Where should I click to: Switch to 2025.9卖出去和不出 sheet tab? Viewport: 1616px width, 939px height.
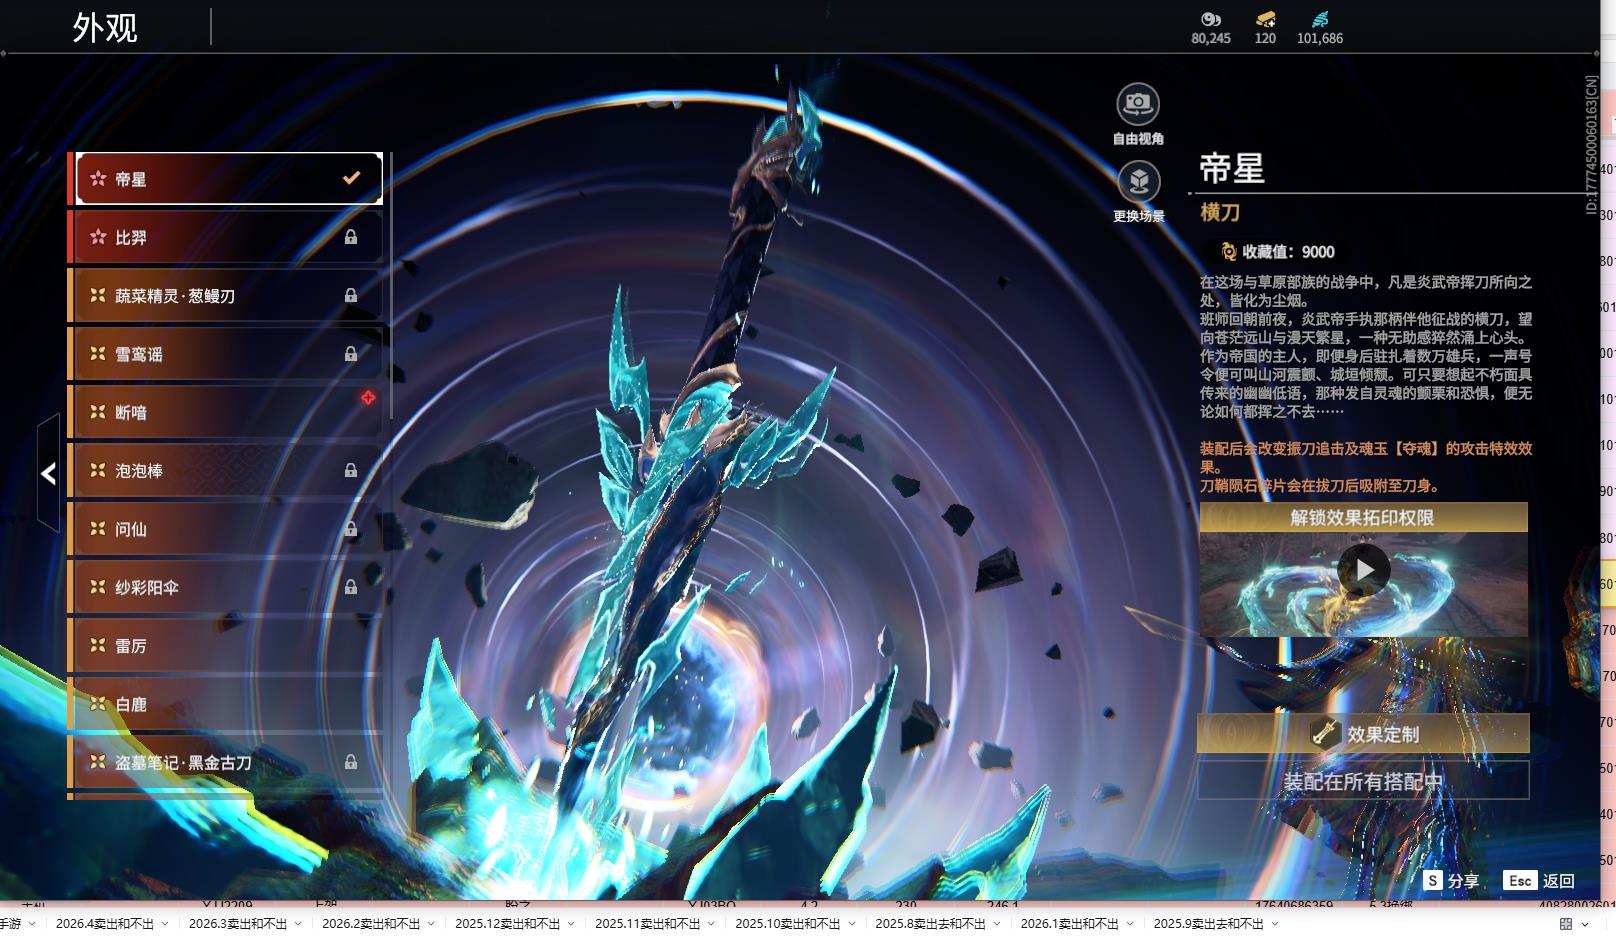[x=1209, y=924]
